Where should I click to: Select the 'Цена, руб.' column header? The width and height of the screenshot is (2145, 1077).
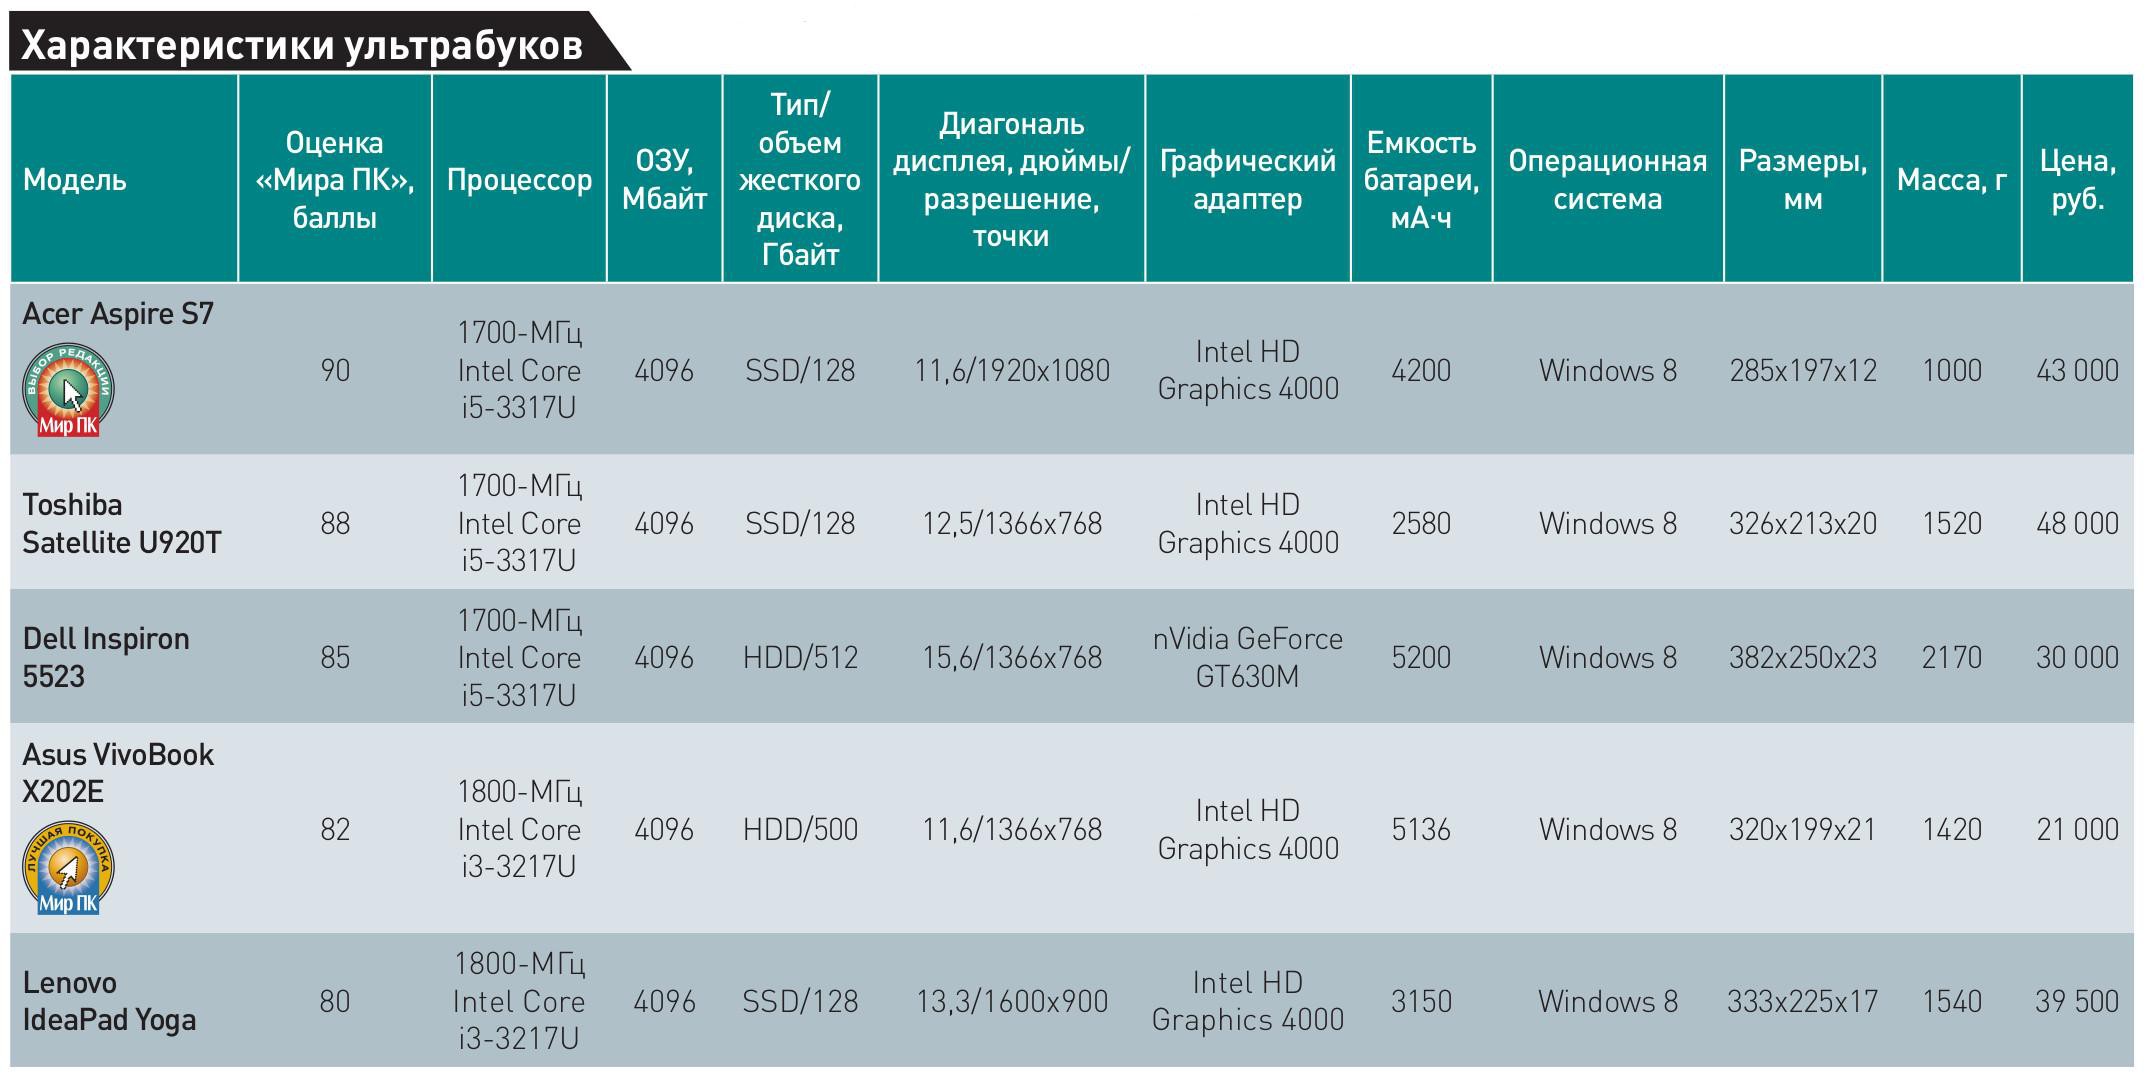[2077, 180]
